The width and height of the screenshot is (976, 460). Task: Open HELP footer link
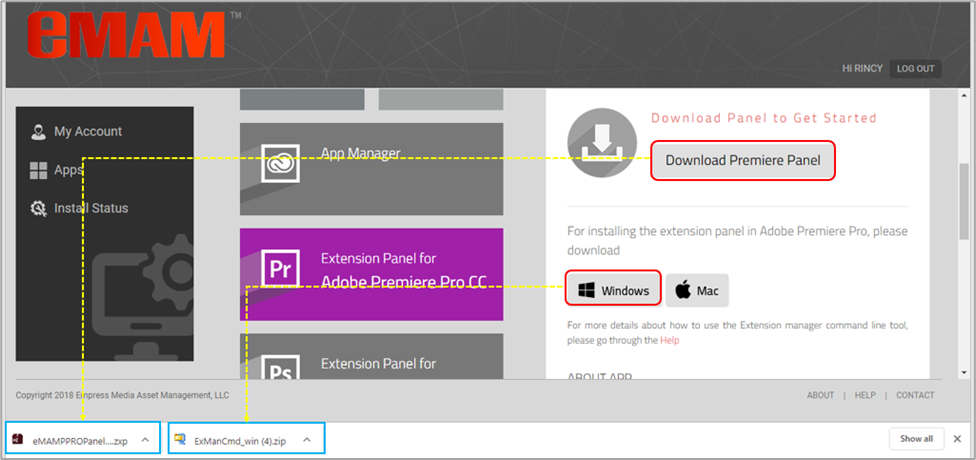(x=865, y=395)
